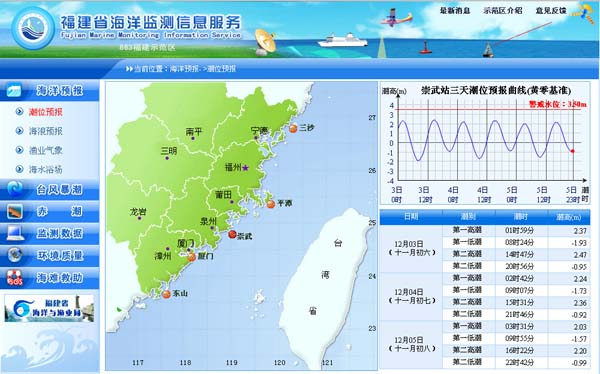Open 海浪预报 submenu item
The image size is (600, 374).
coord(46,131)
